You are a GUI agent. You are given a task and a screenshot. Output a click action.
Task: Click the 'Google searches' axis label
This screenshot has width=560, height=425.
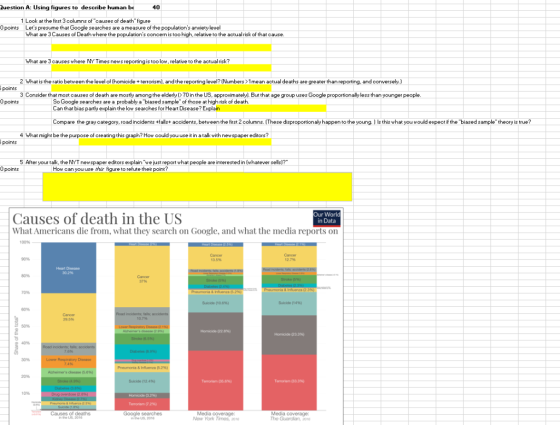142,414
